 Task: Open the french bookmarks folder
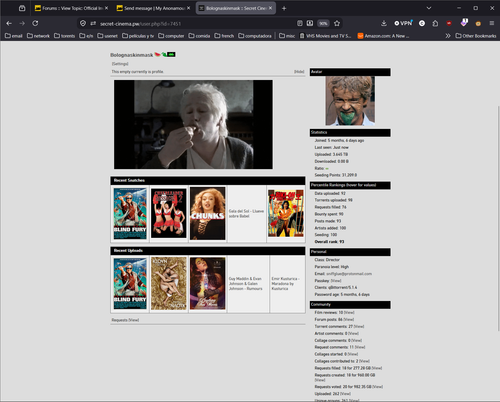(224, 36)
